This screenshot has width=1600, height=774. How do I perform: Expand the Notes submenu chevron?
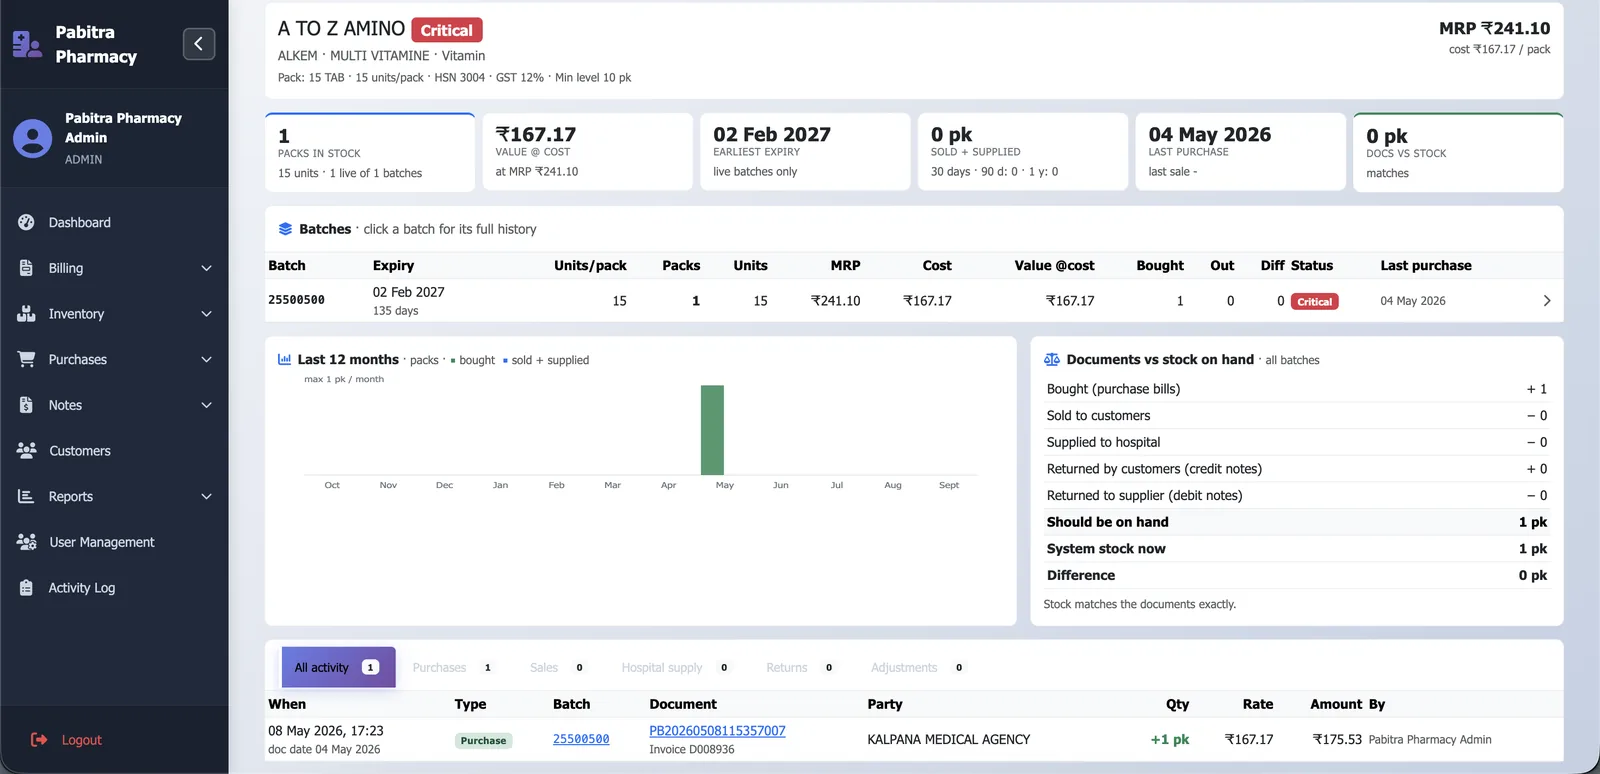[207, 405]
